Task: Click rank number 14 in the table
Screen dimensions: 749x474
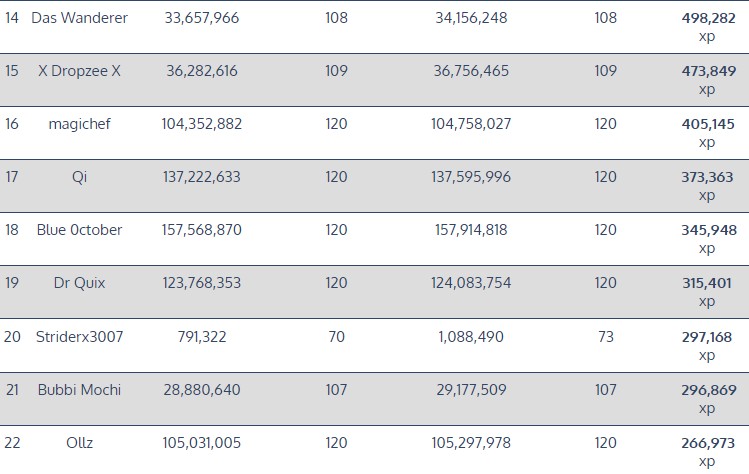Action: coord(12,18)
